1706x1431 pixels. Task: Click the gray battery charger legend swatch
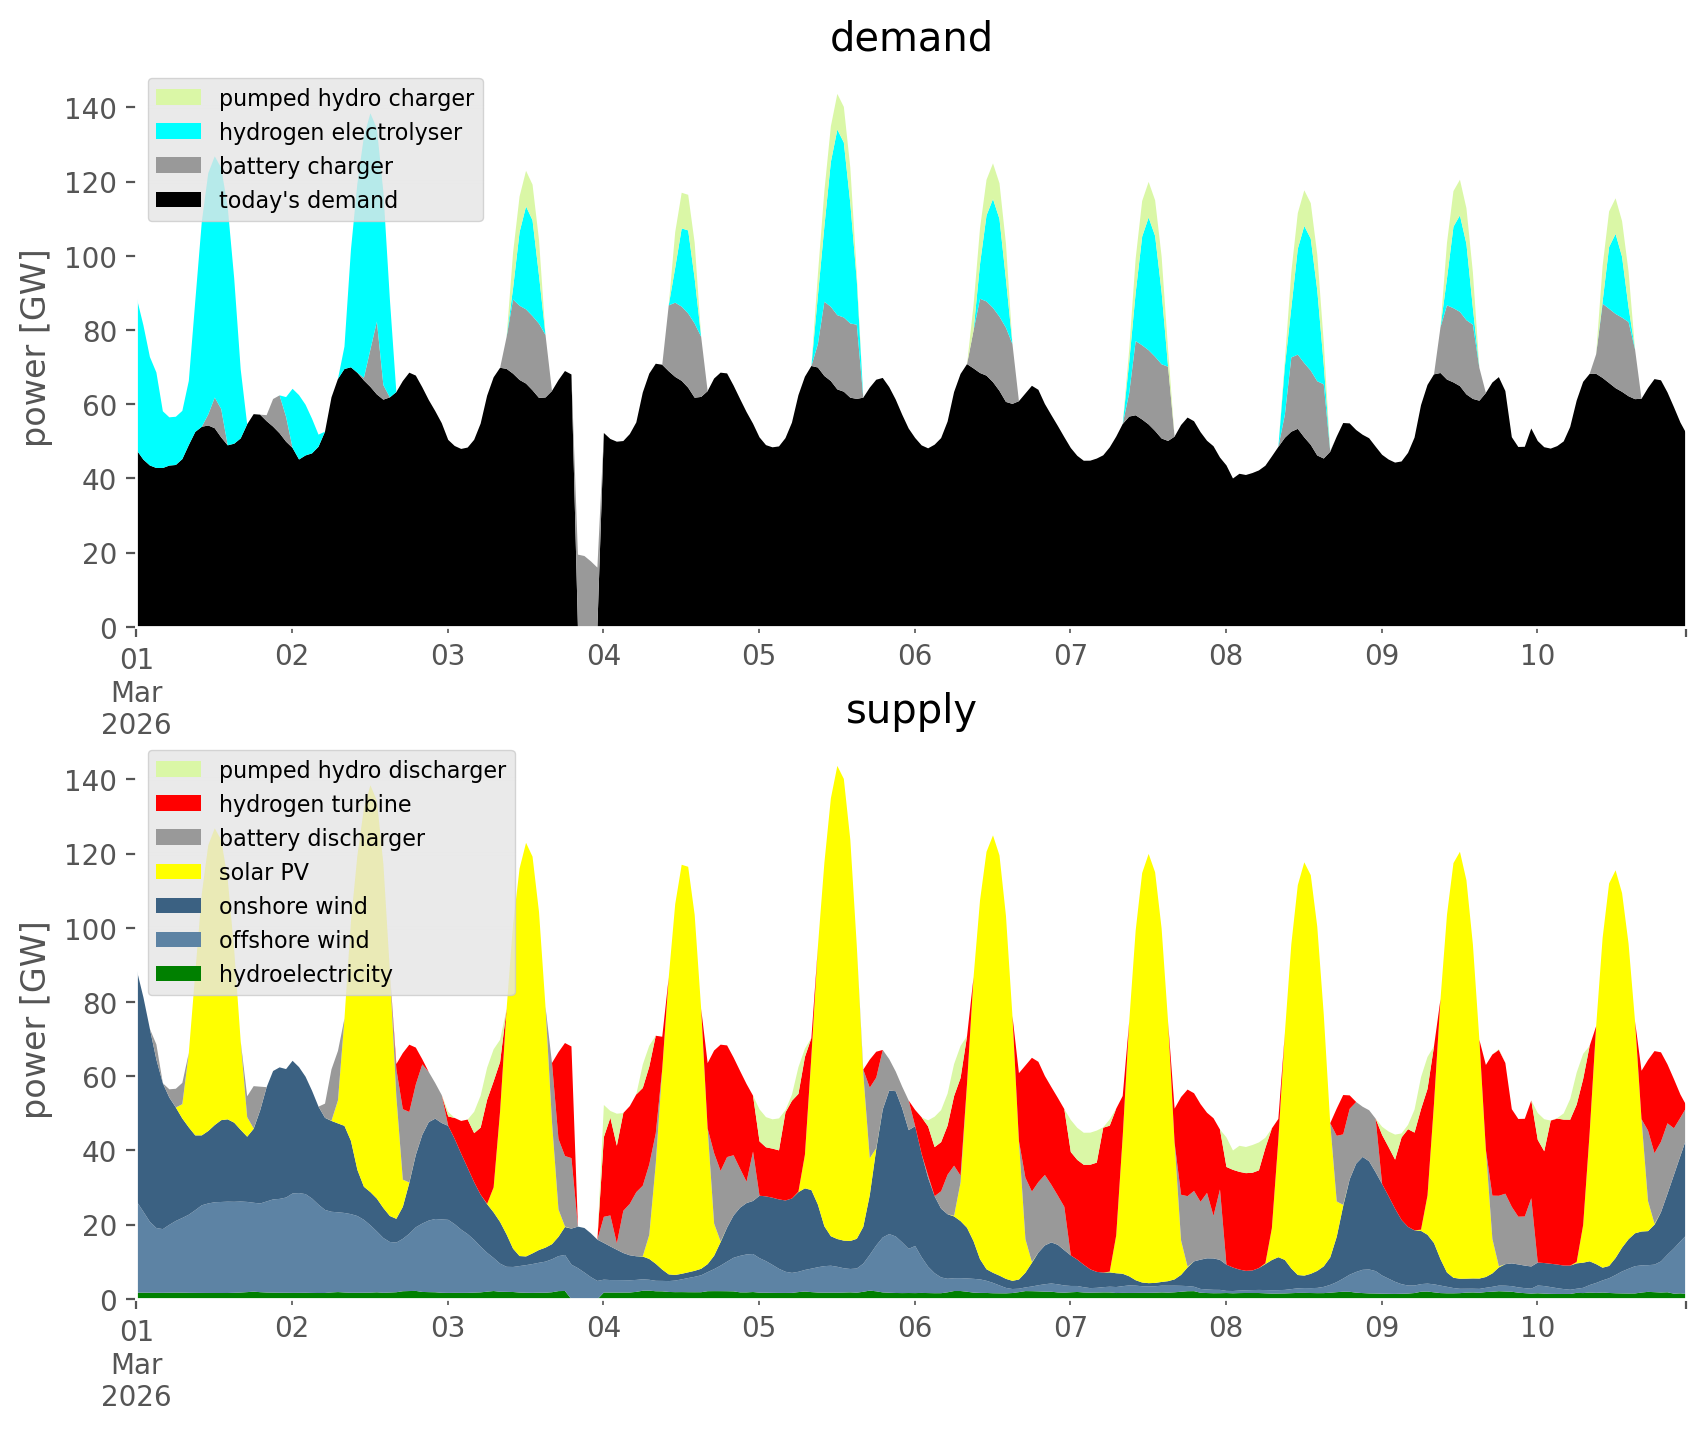pos(179,166)
